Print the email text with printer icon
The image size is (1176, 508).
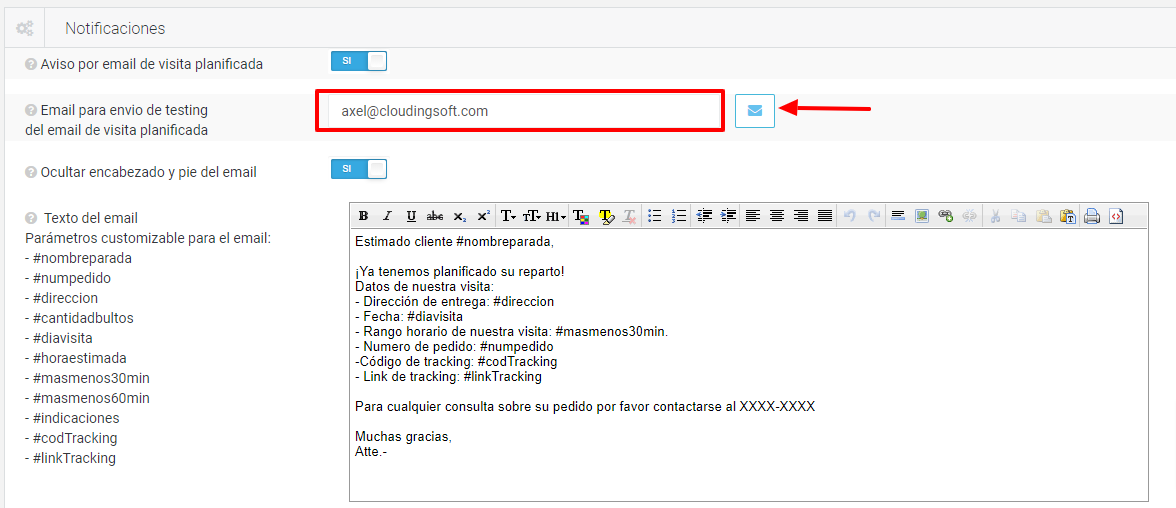(1092, 216)
